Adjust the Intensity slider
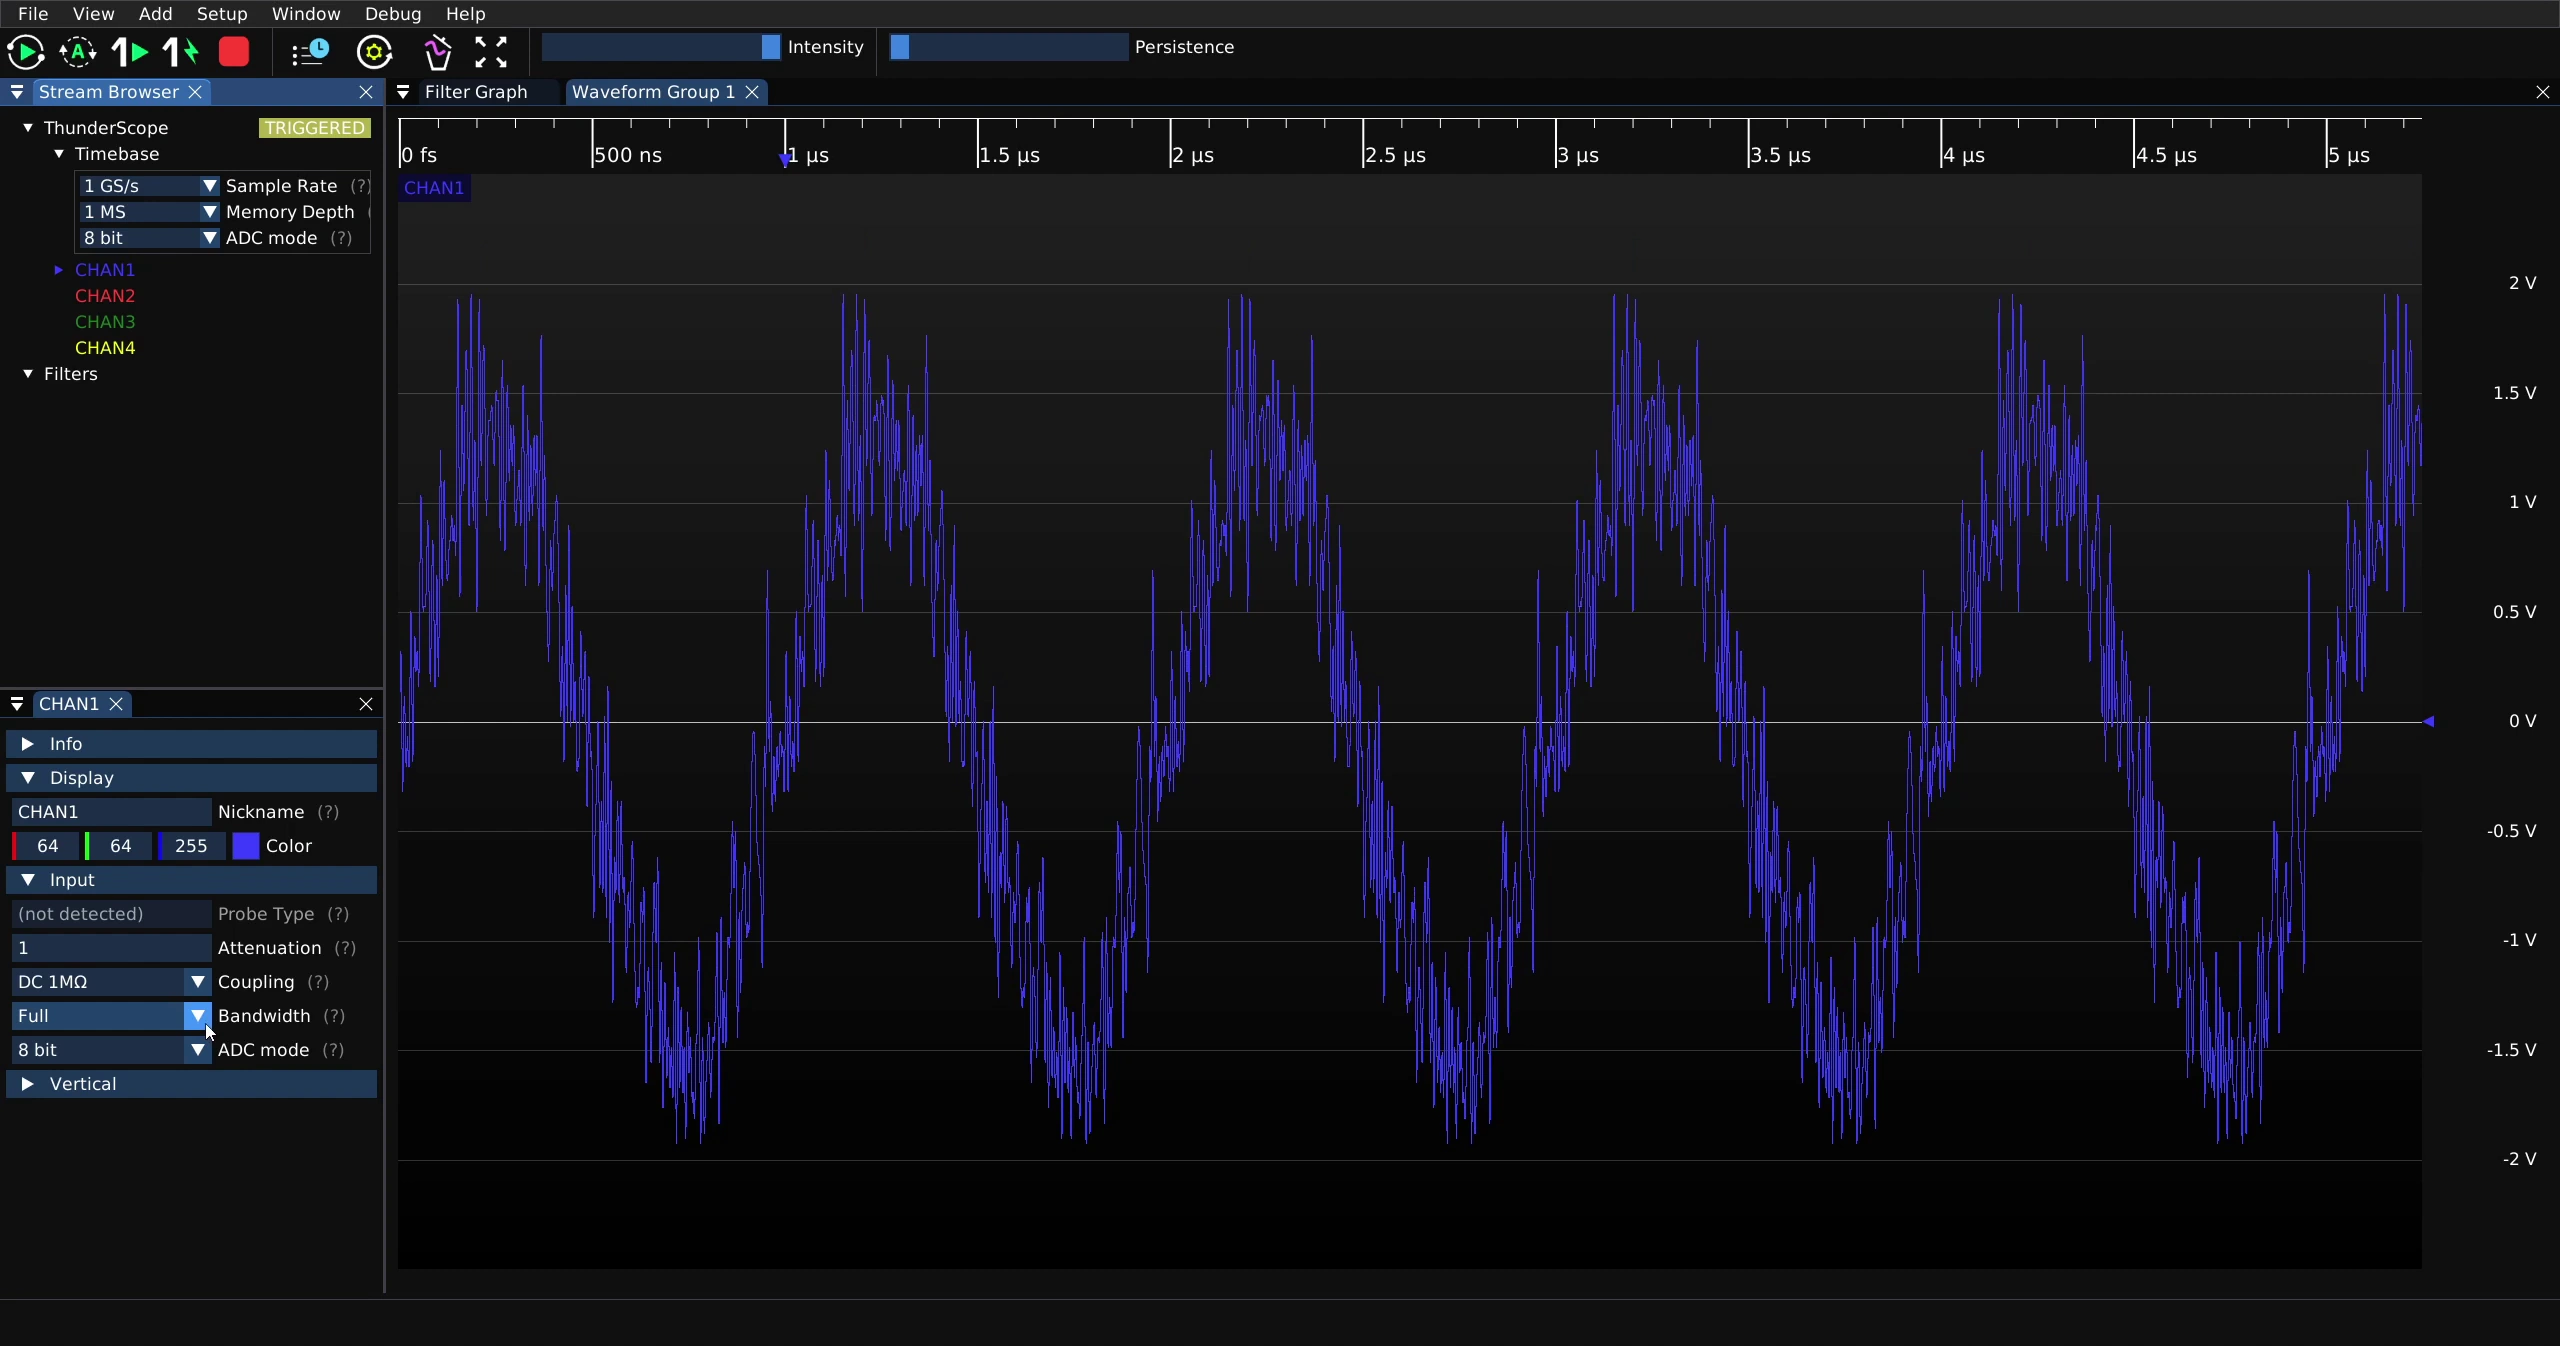 pos(661,47)
